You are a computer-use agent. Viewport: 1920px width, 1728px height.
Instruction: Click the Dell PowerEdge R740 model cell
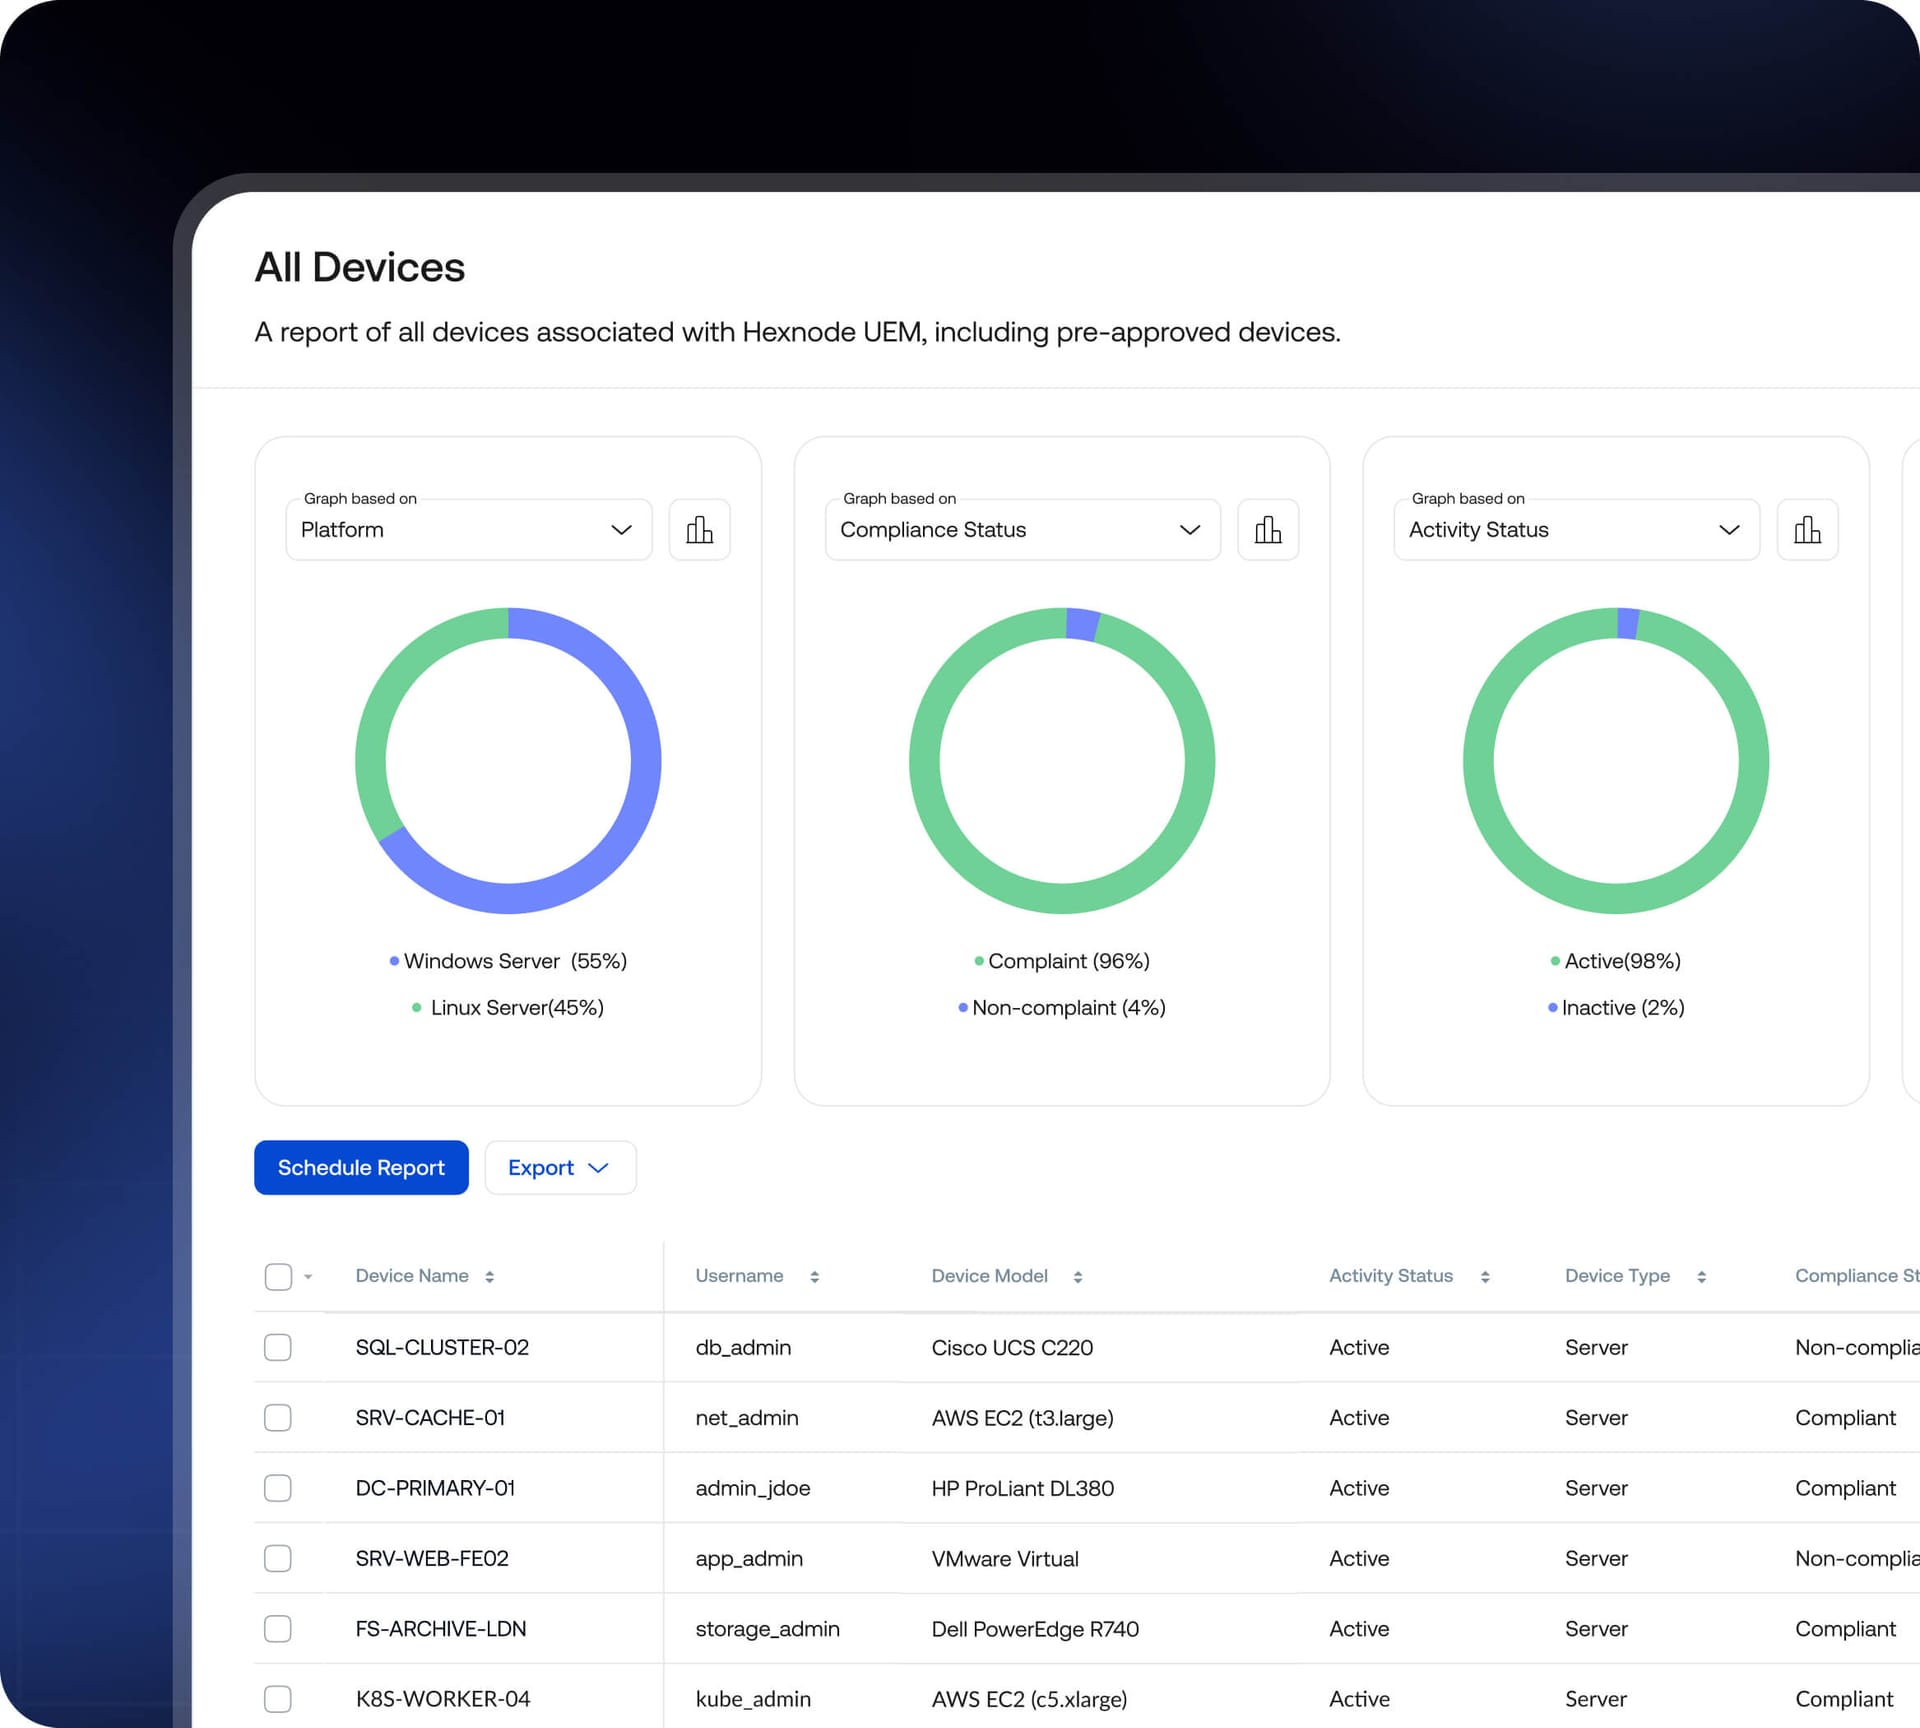(1035, 1629)
